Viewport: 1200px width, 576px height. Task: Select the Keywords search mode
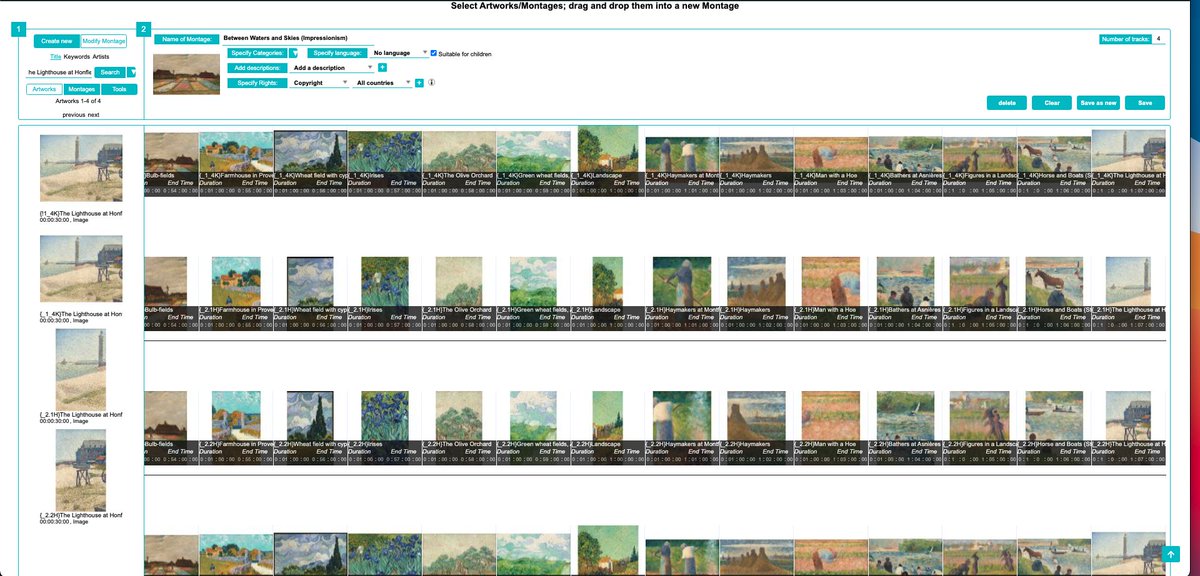coord(77,57)
